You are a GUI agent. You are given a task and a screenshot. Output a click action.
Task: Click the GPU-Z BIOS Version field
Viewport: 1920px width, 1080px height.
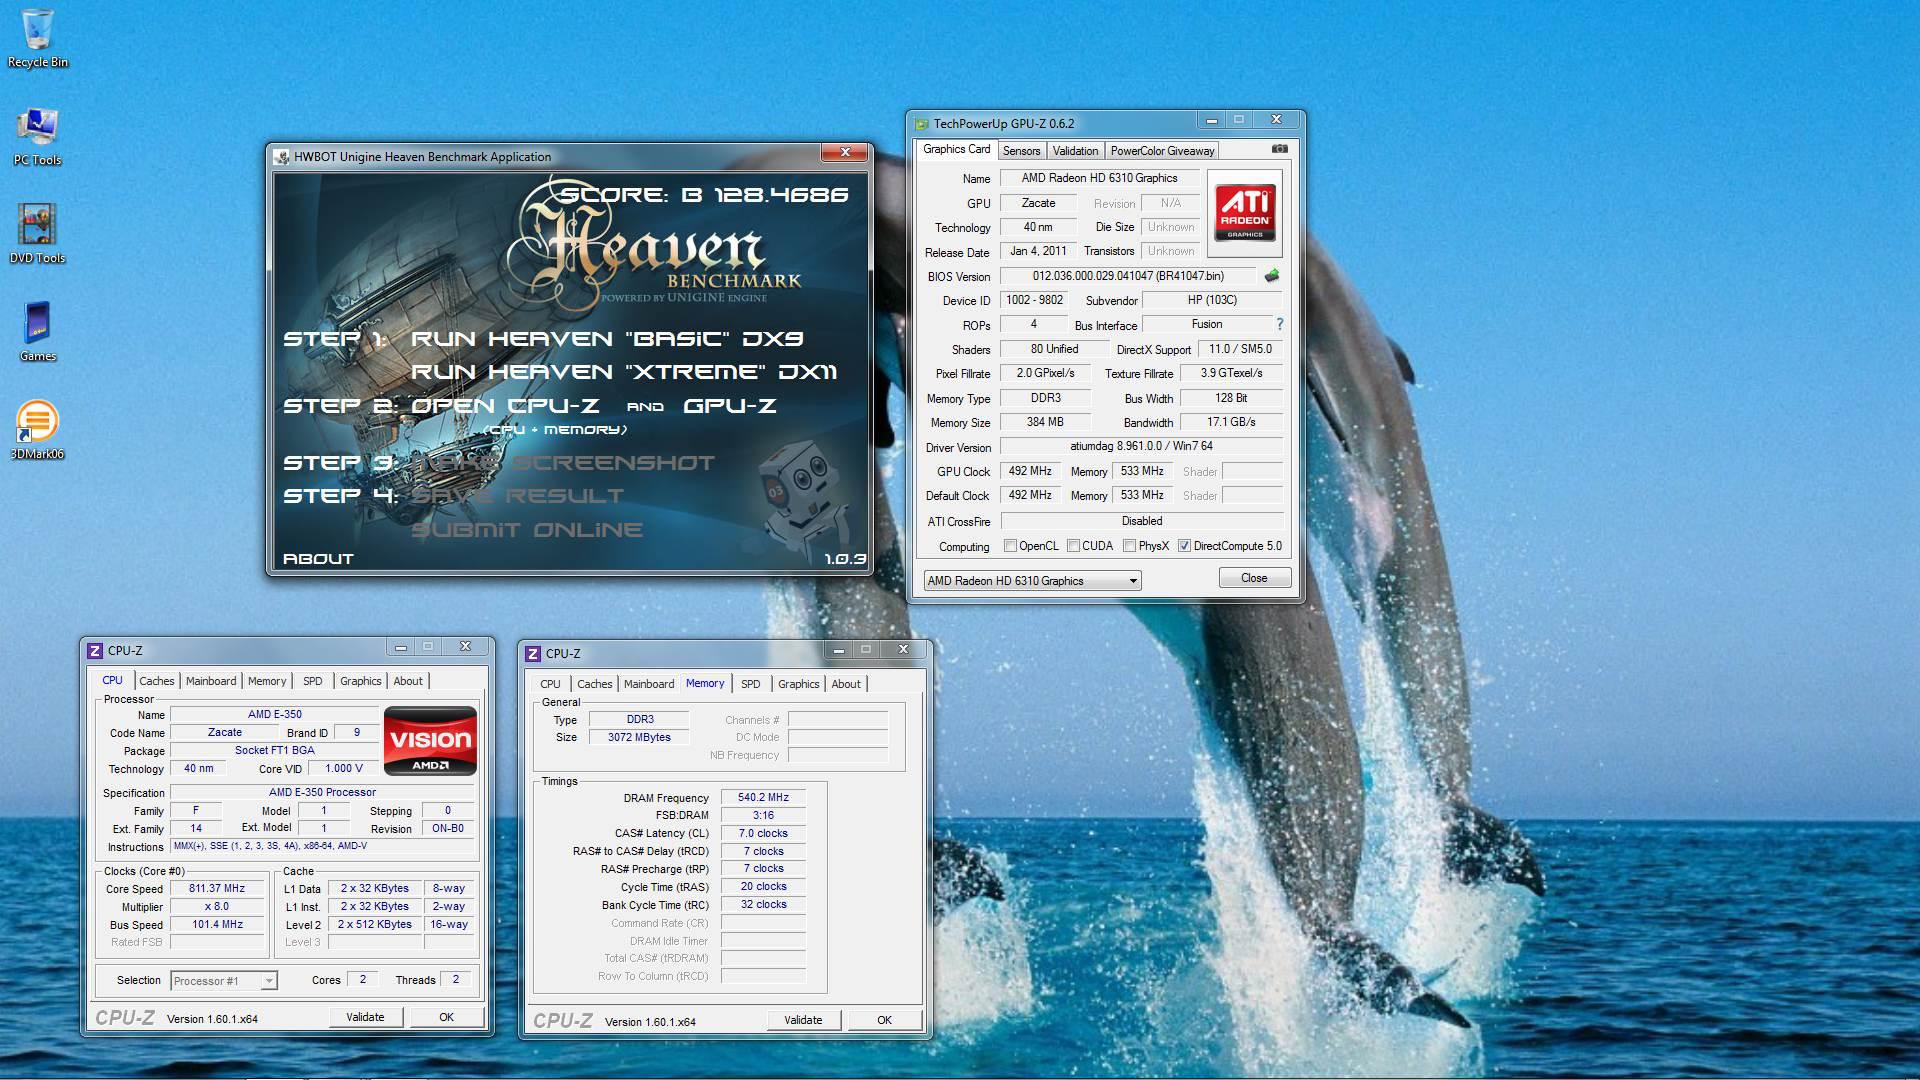[1128, 276]
